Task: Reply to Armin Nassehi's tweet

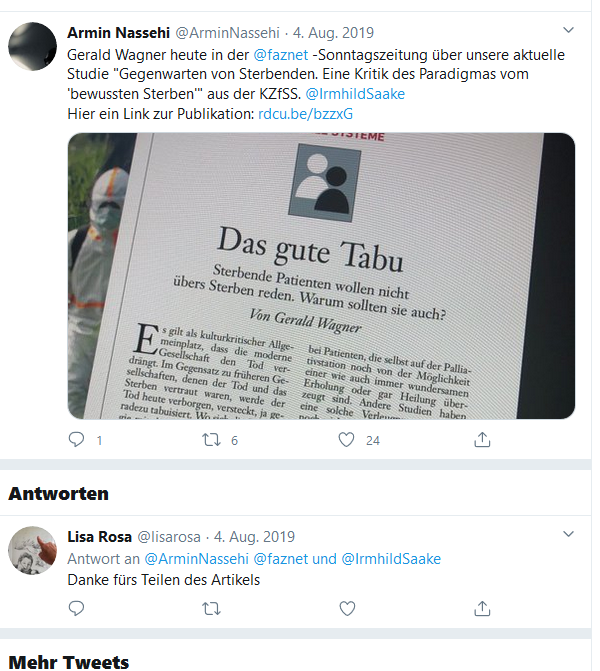Action: 77,439
